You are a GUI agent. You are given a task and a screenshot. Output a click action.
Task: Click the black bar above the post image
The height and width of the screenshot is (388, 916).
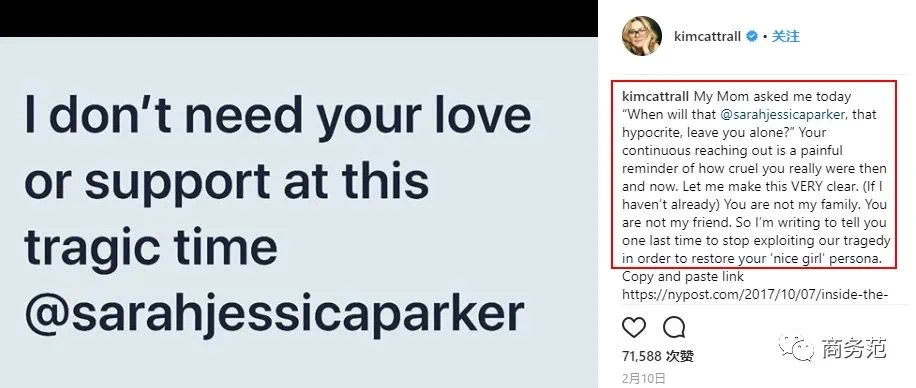pyautogui.click(x=299, y=18)
